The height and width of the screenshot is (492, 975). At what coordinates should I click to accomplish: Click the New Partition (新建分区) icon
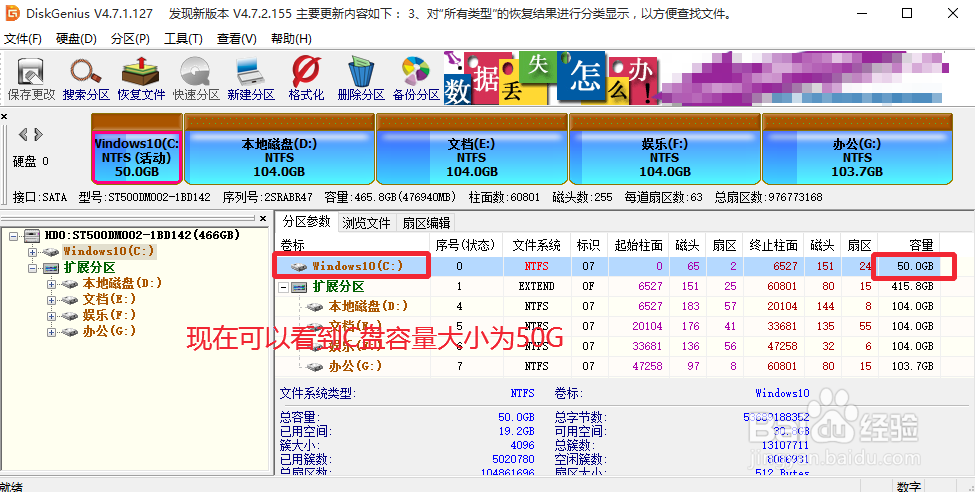(x=251, y=79)
